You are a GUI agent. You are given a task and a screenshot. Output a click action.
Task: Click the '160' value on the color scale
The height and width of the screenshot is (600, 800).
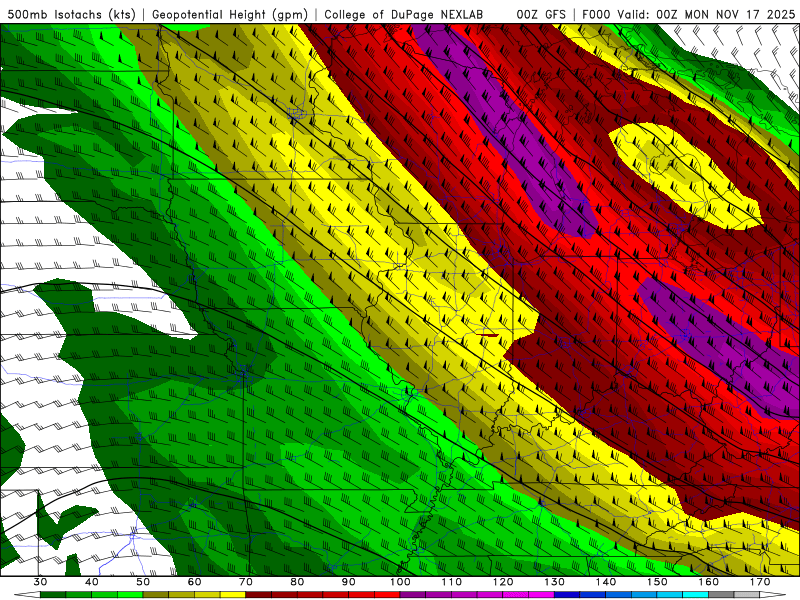click(x=709, y=582)
